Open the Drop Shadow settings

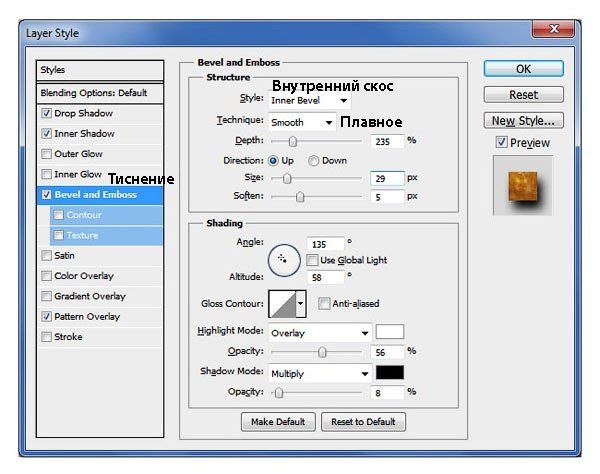[x=83, y=113]
